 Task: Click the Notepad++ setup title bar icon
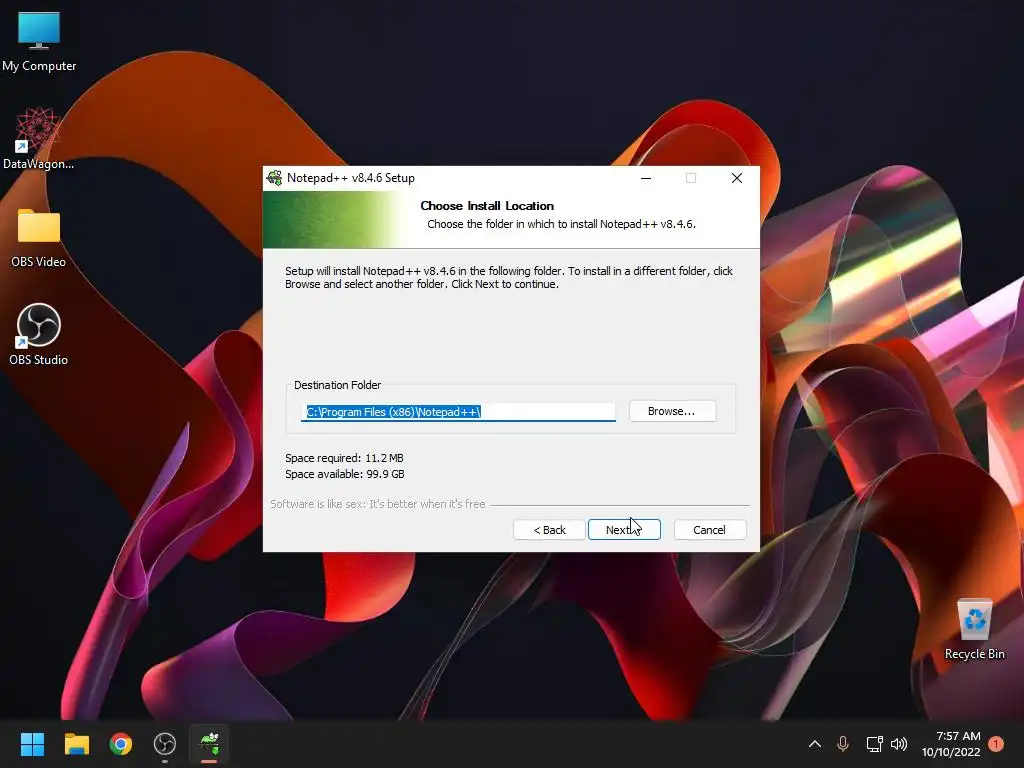coord(275,178)
